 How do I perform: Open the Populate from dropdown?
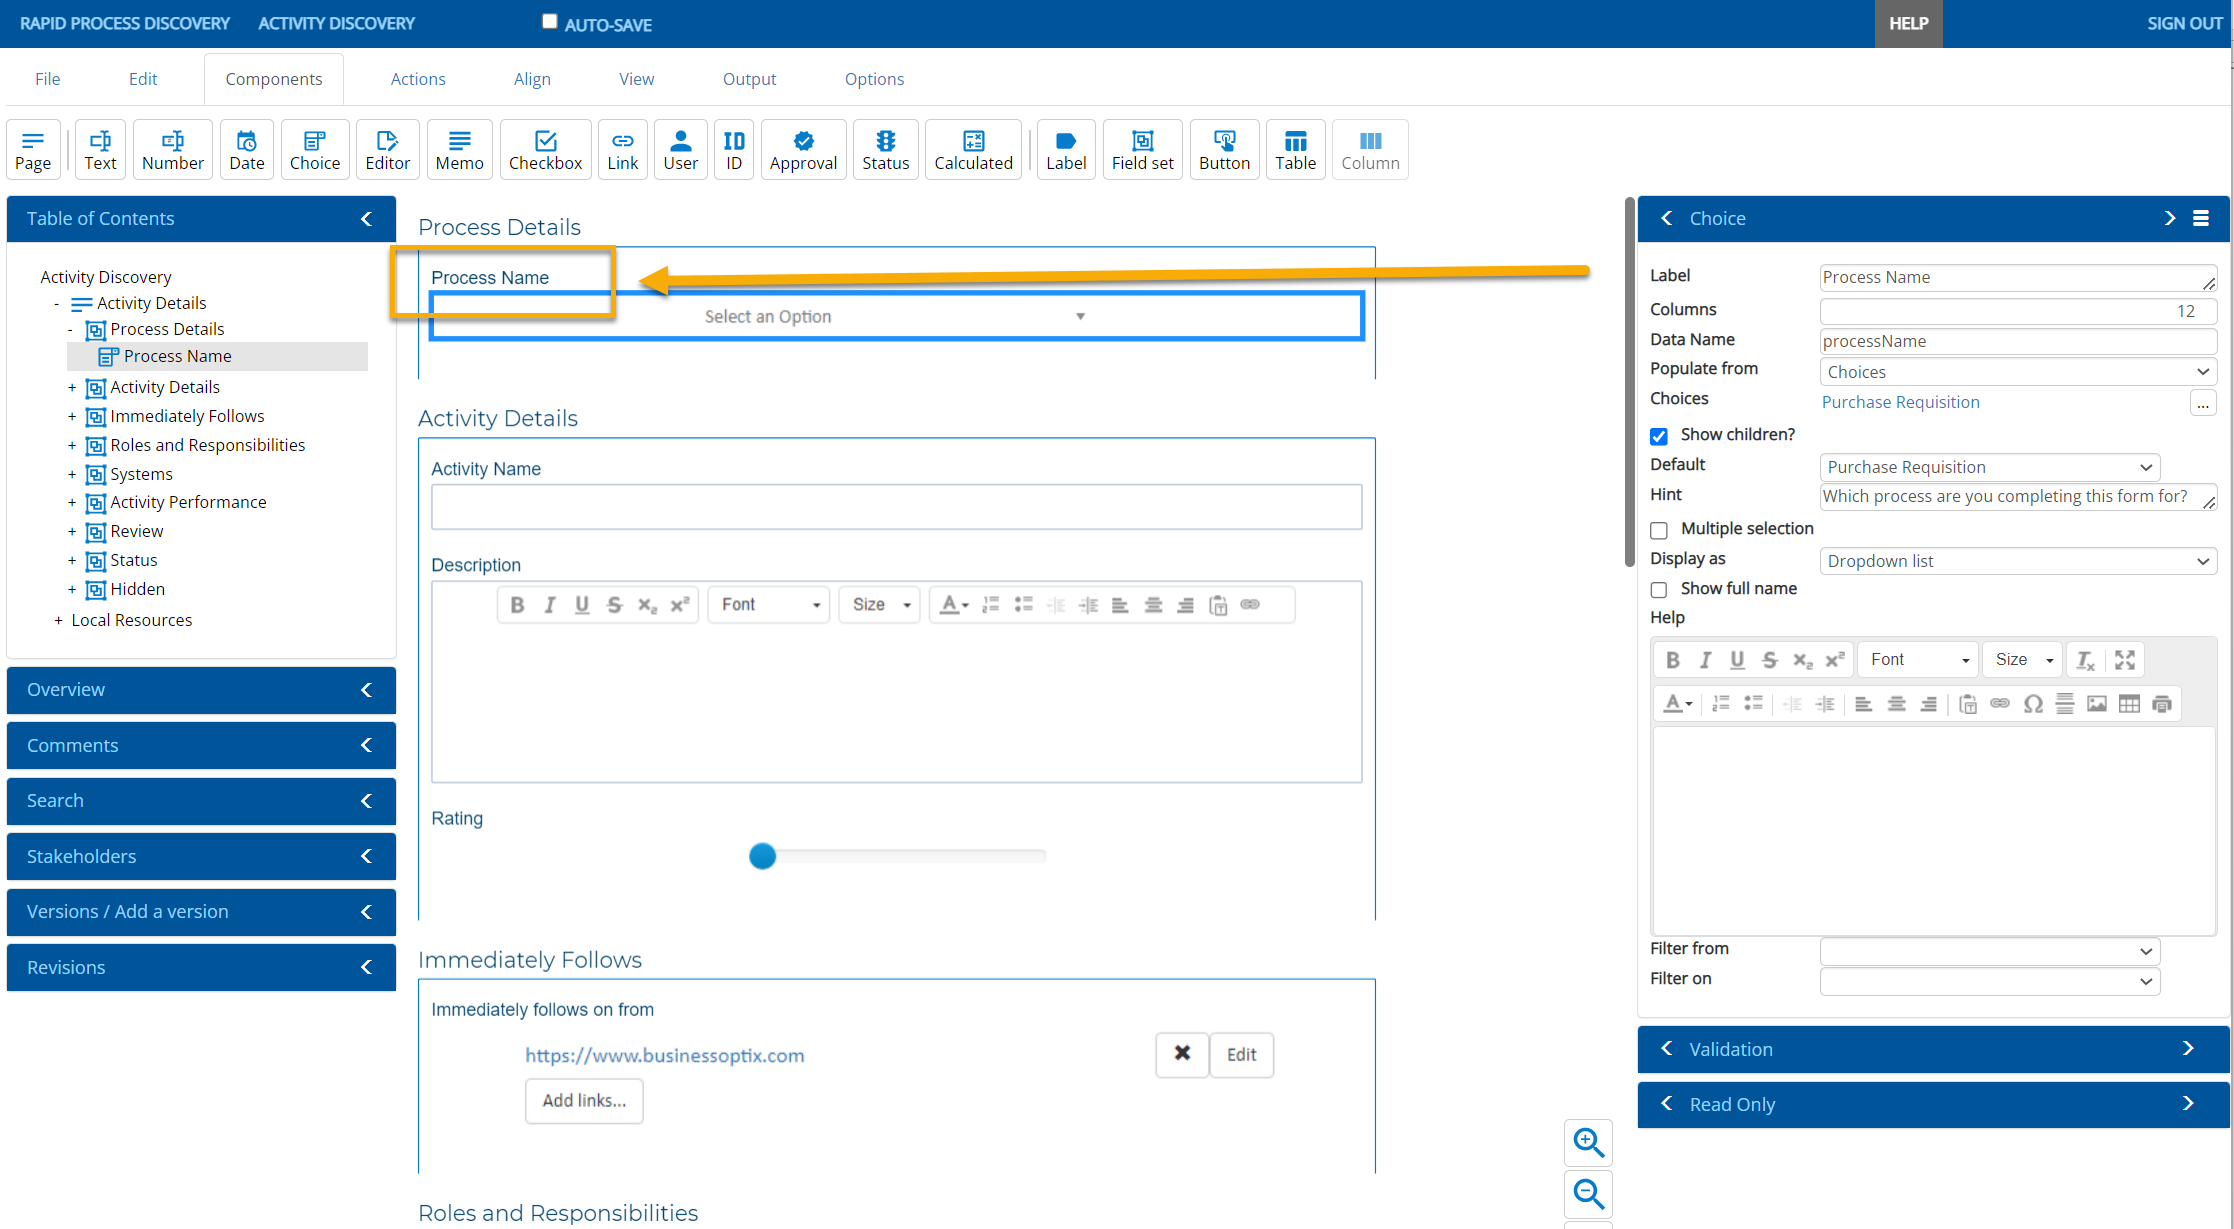[x=2018, y=372]
